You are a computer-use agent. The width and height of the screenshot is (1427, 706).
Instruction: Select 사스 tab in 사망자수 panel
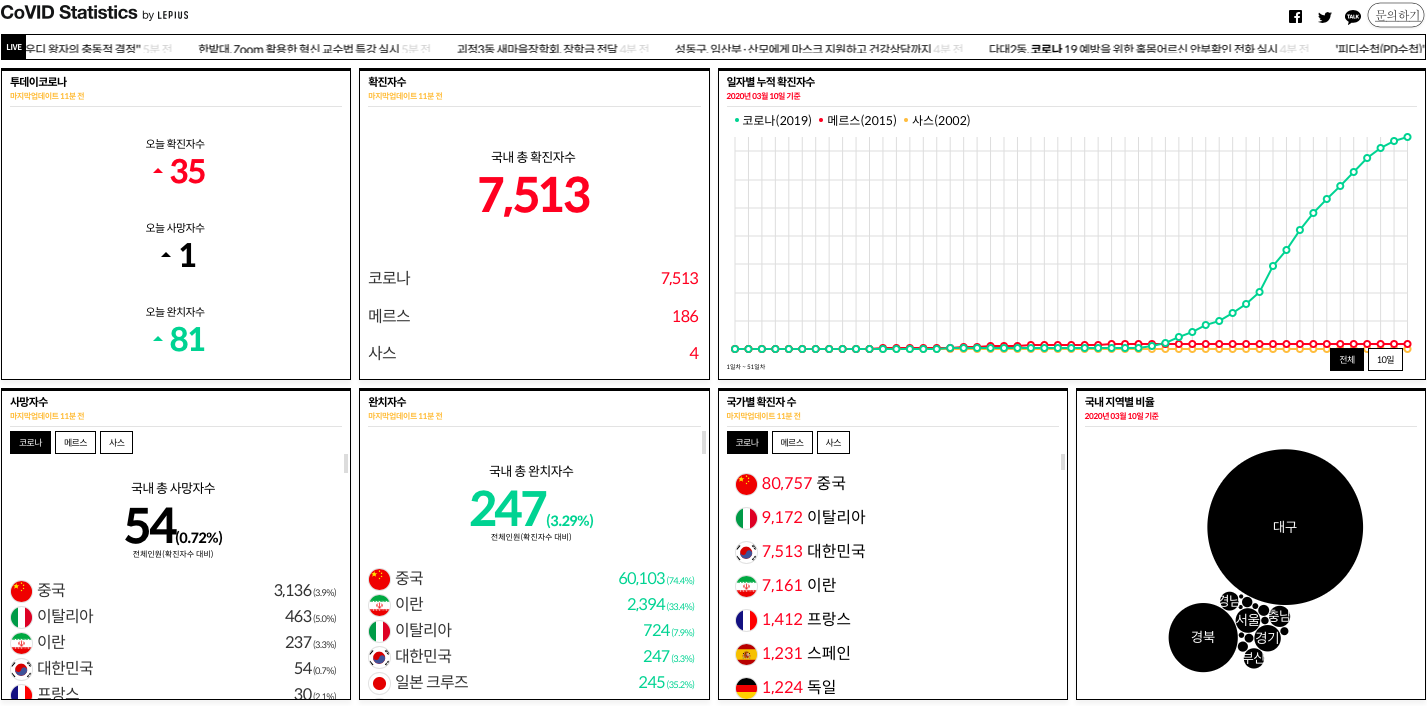(116, 443)
